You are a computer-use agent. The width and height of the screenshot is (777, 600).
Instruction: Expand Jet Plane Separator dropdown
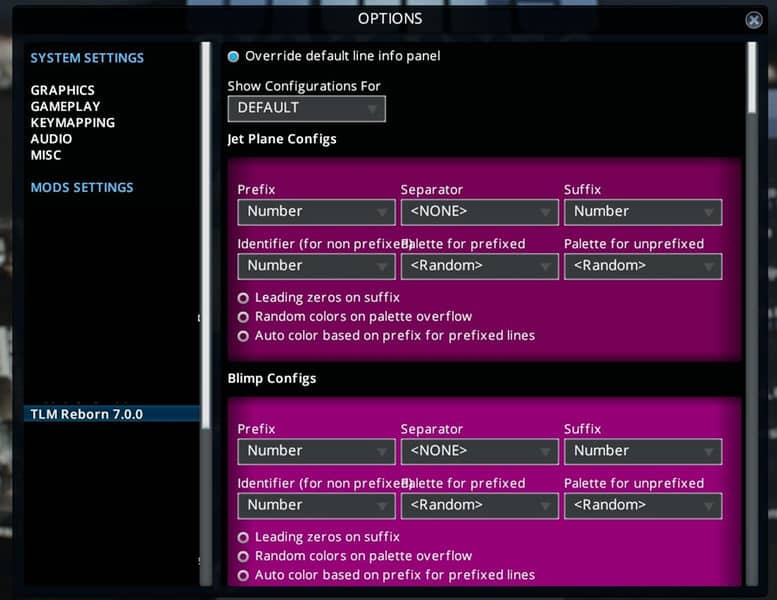(x=479, y=212)
